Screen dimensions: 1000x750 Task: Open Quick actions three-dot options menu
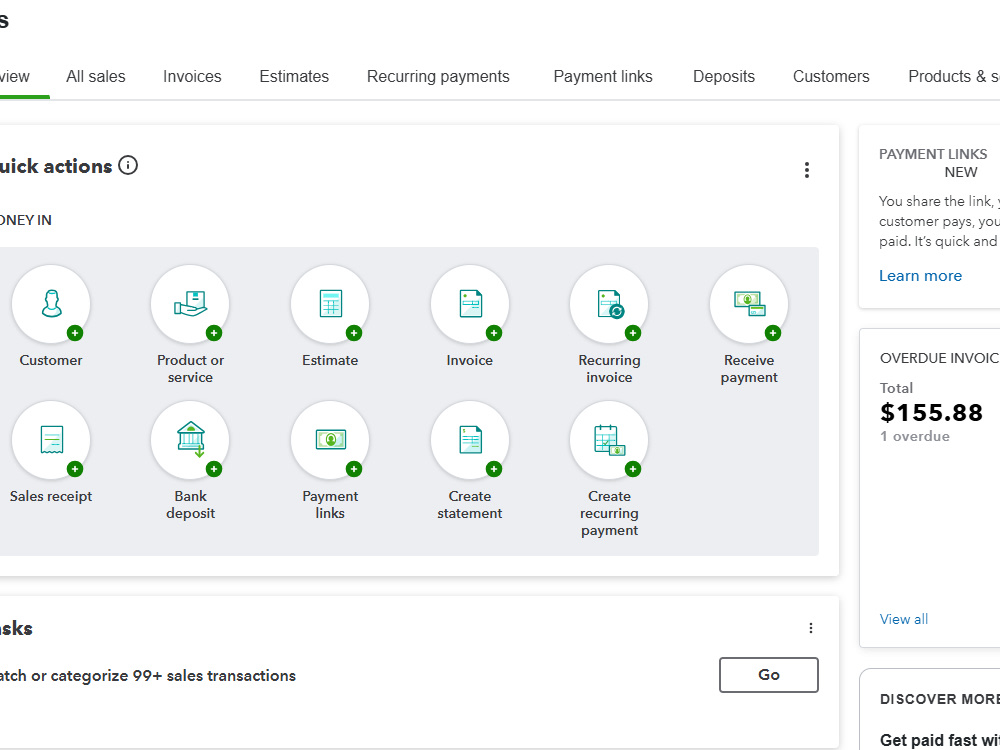coord(807,170)
